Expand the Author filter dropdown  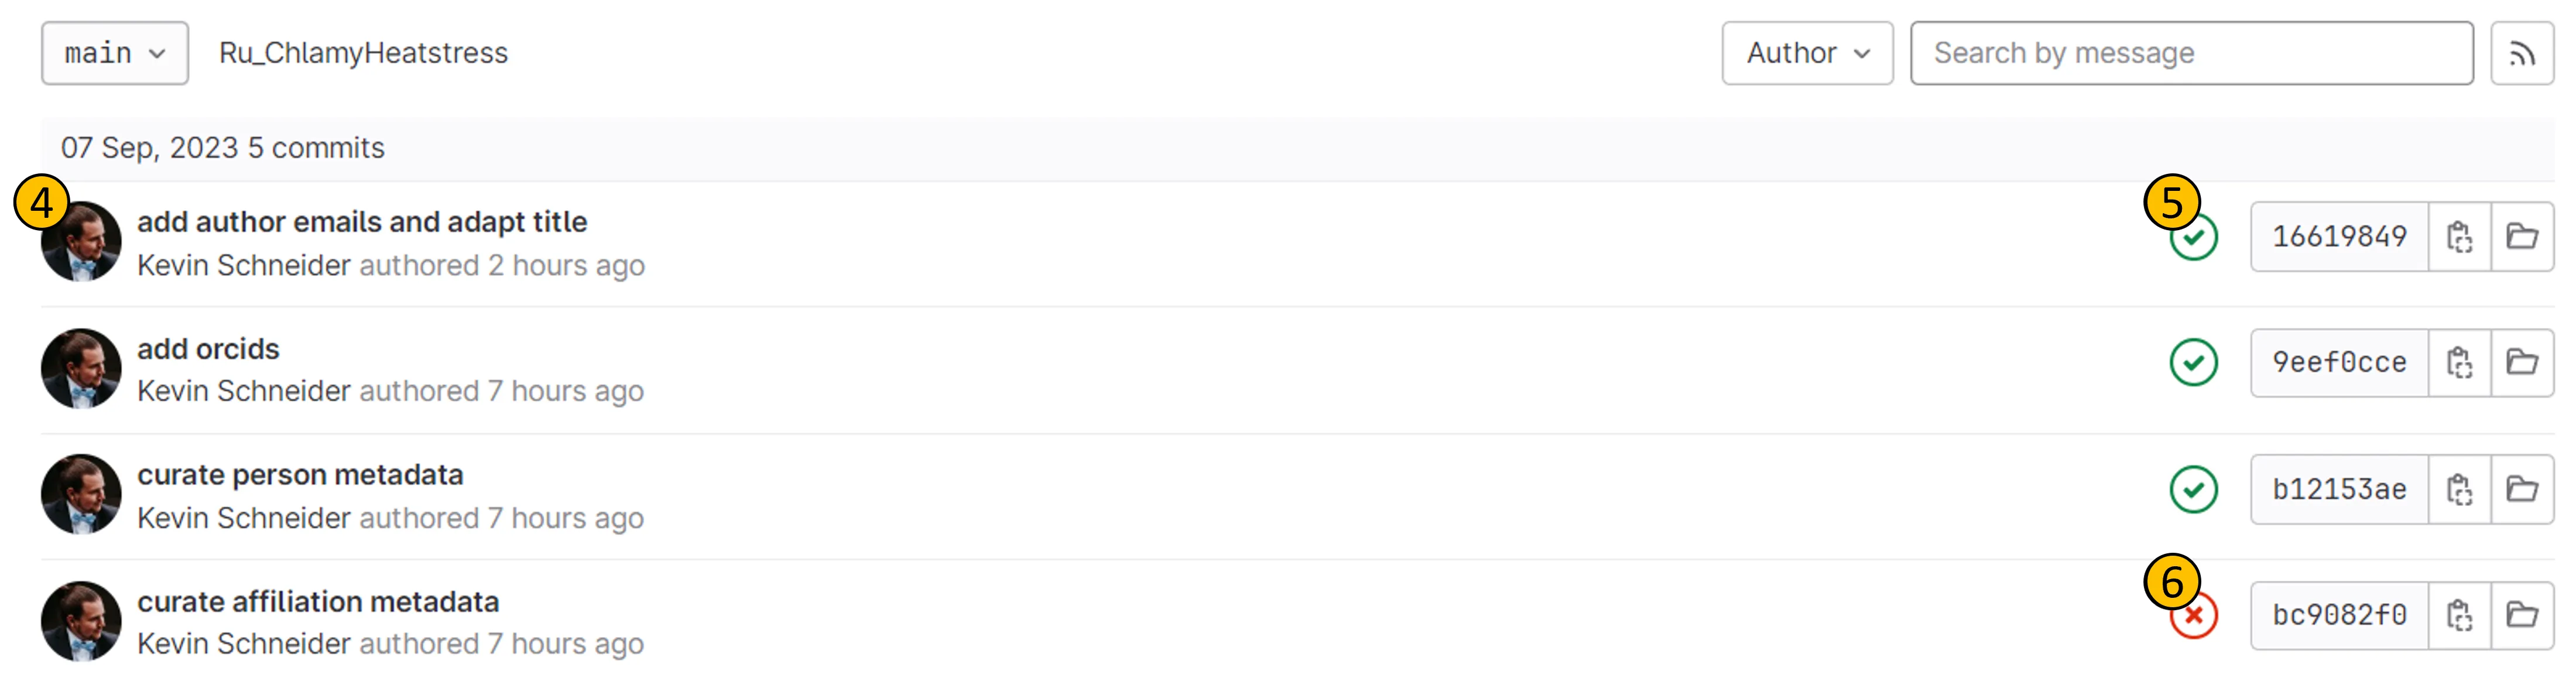click(x=1806, y=53)
